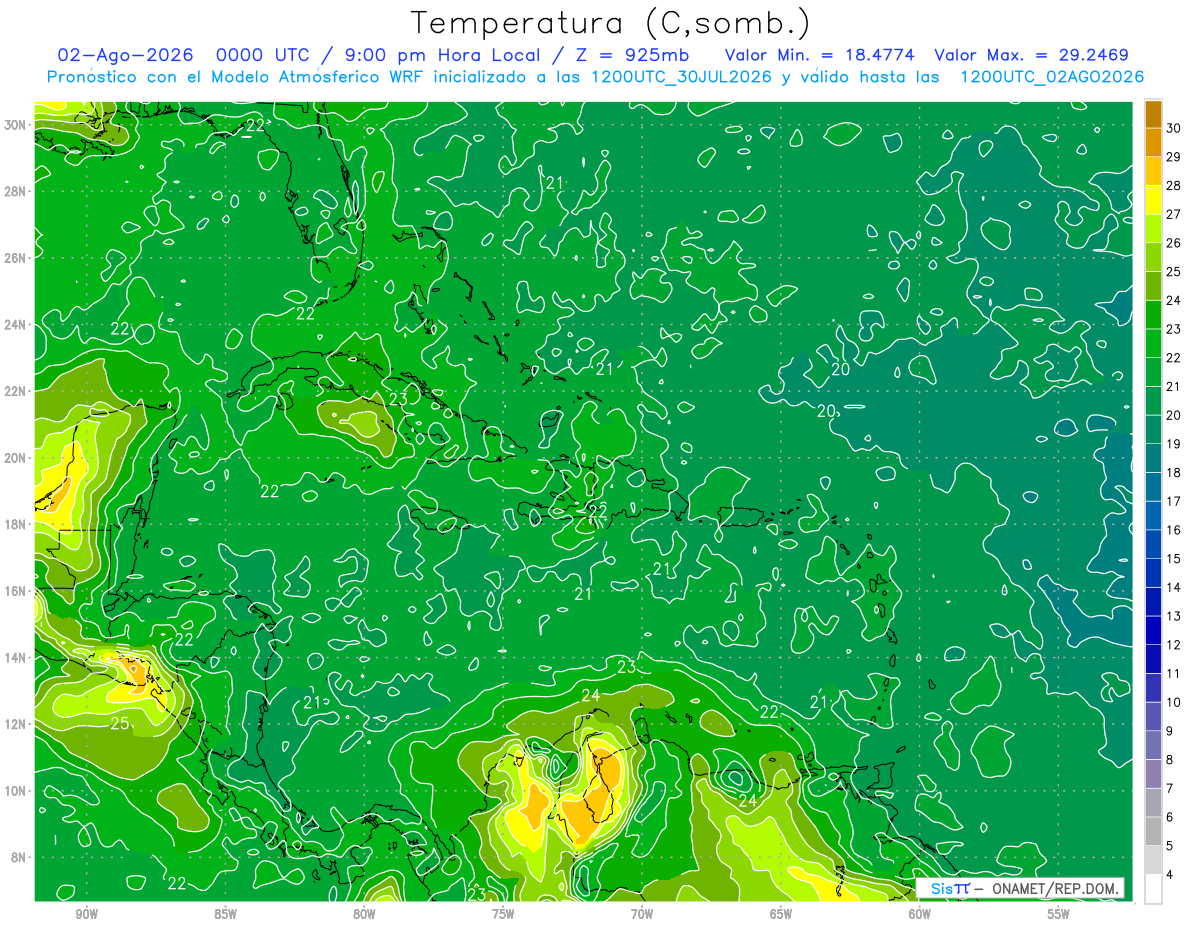Click the dark orange swatch above 30 on the color scale
Image resolution: width=1200 pixels, height=927 pixels.
click(1153, 114)
